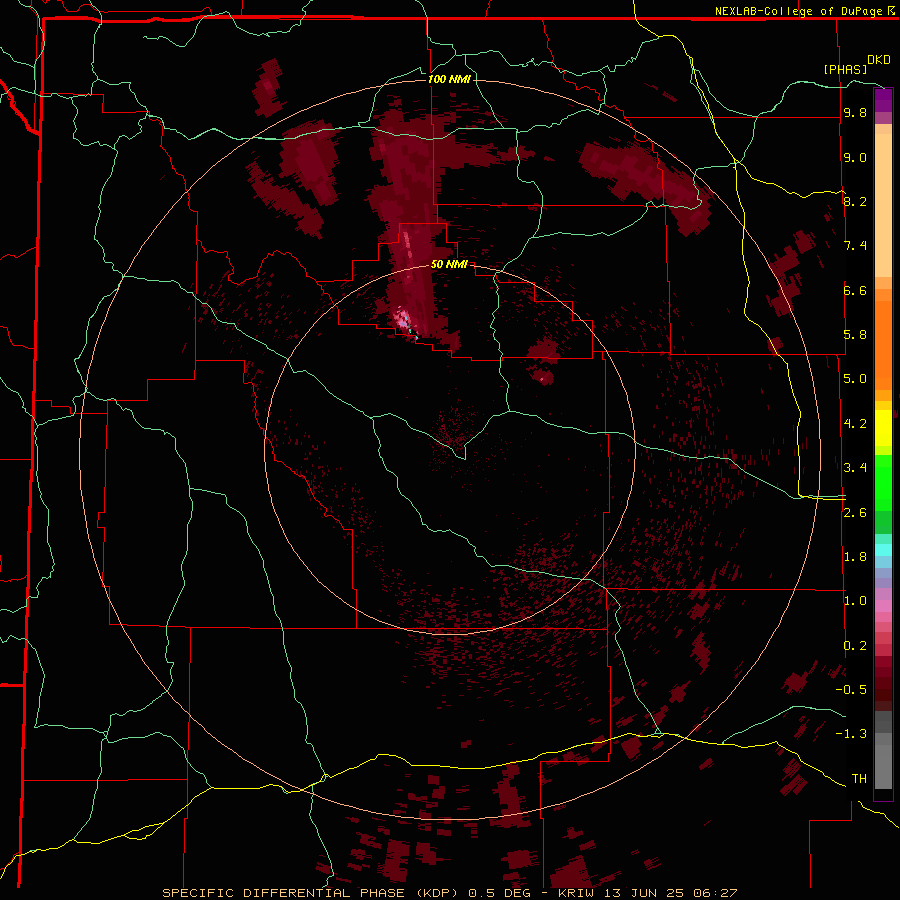The image size is (900, 900).
Task: Click the NEXLAB-College of DuPage credit text
Action: tap(798, 11)
